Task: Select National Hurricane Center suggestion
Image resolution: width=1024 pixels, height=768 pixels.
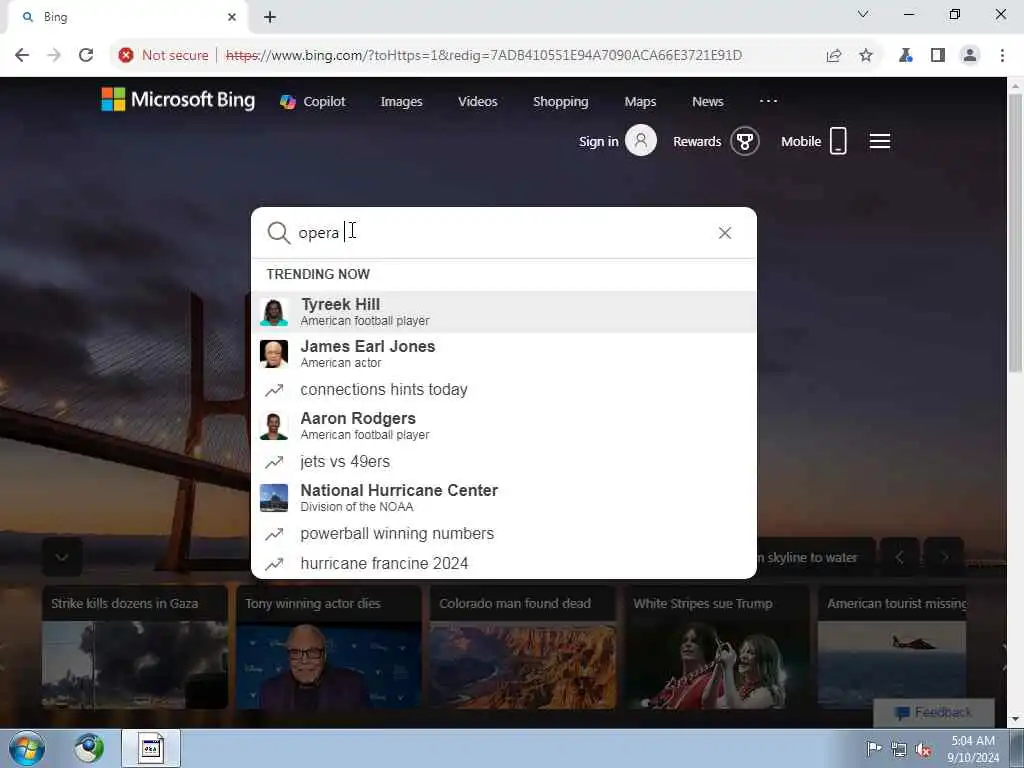Action: 504,498
